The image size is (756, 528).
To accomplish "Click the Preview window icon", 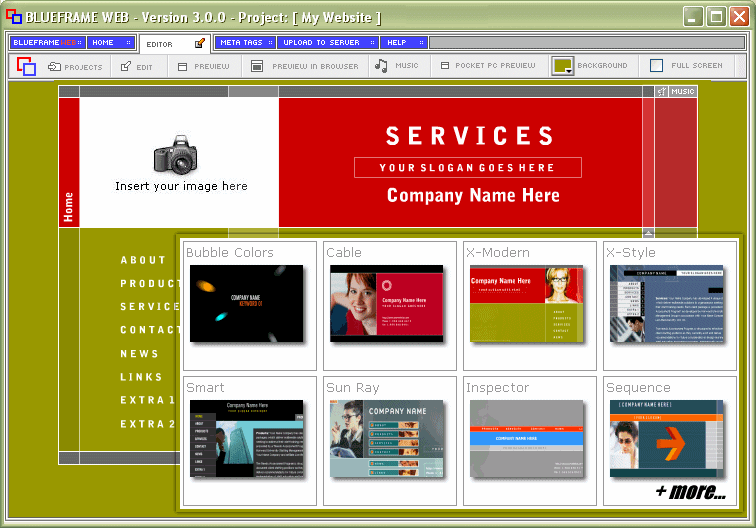I will (x=183, y=67).
